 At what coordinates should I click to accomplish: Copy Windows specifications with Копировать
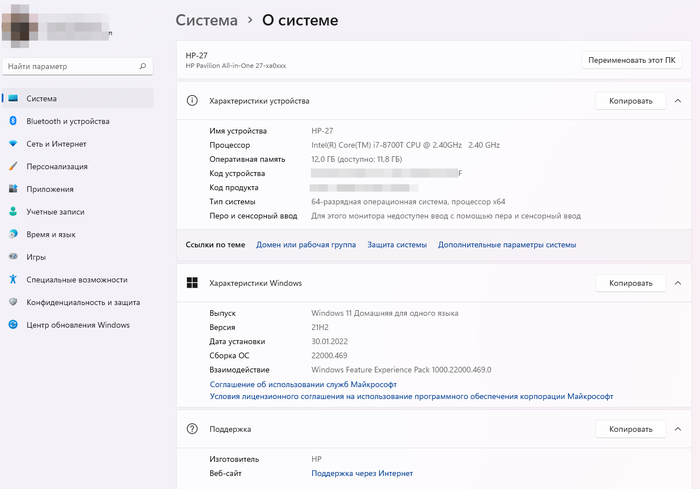tap(631, 283)
